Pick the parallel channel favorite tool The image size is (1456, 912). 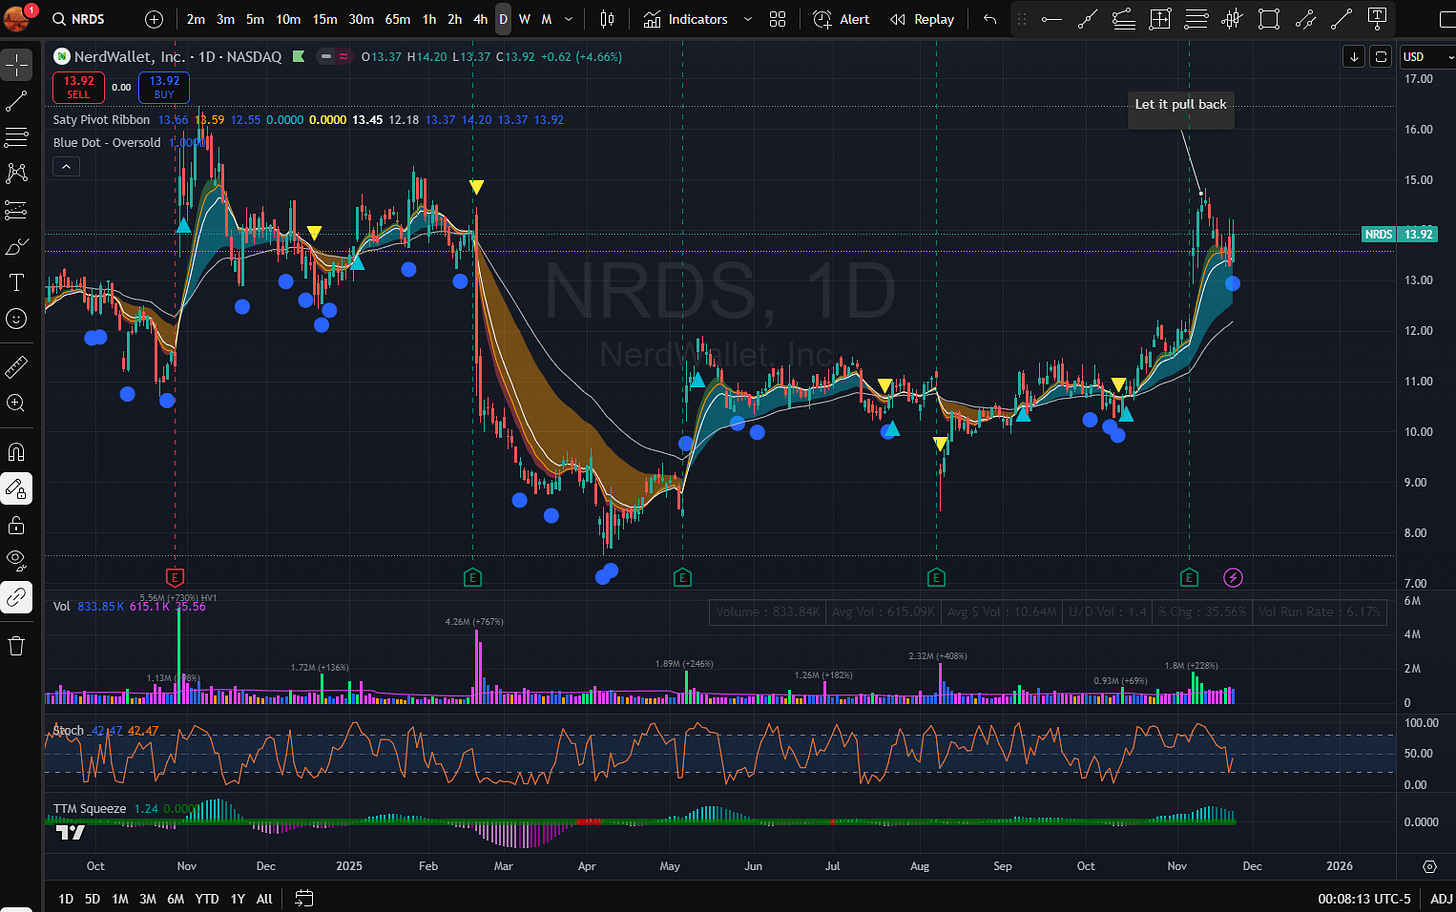pos(1305,19)
